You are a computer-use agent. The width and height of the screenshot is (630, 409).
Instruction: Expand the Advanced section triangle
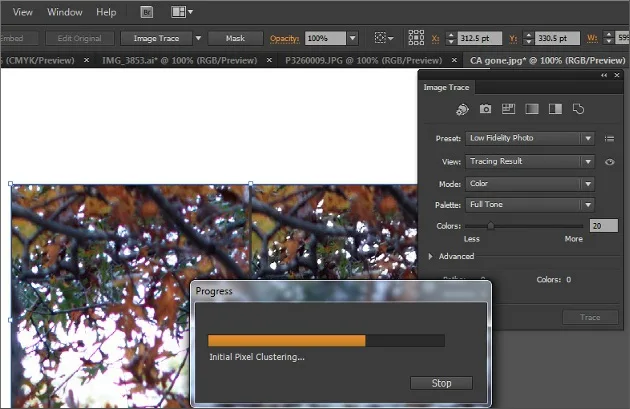tap(430, 256)
